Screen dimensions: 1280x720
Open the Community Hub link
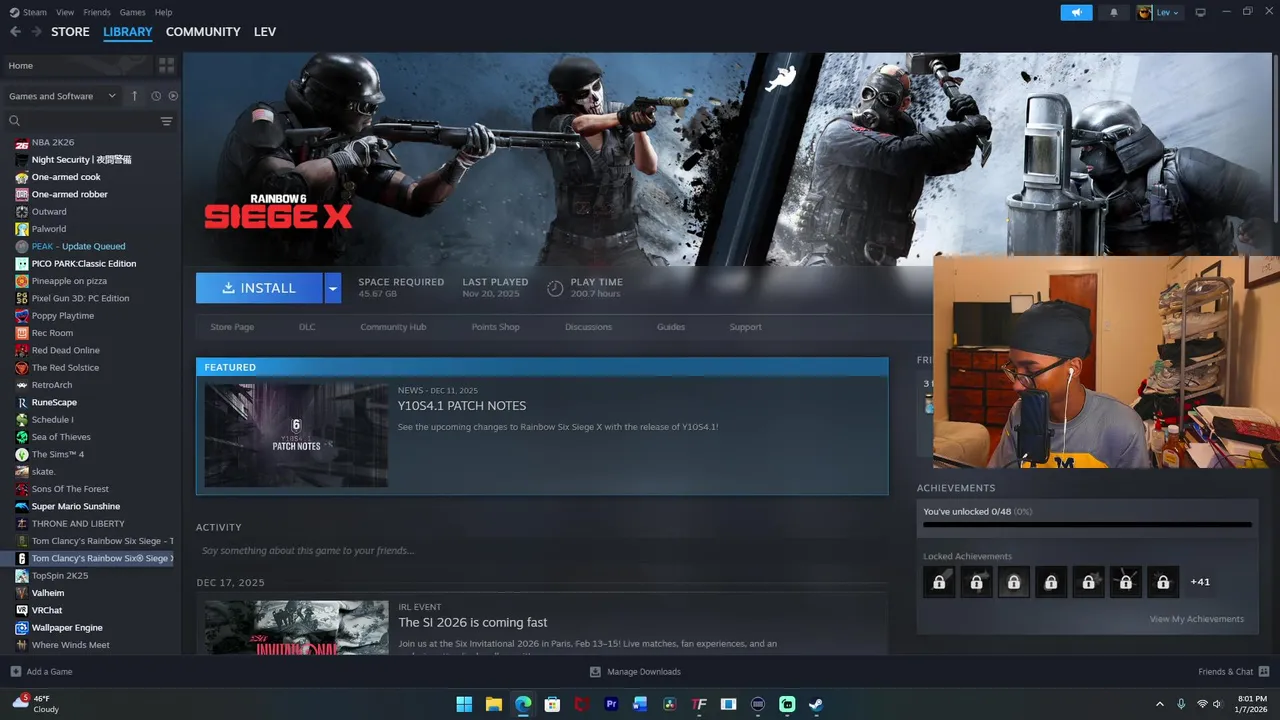point(393,327)
